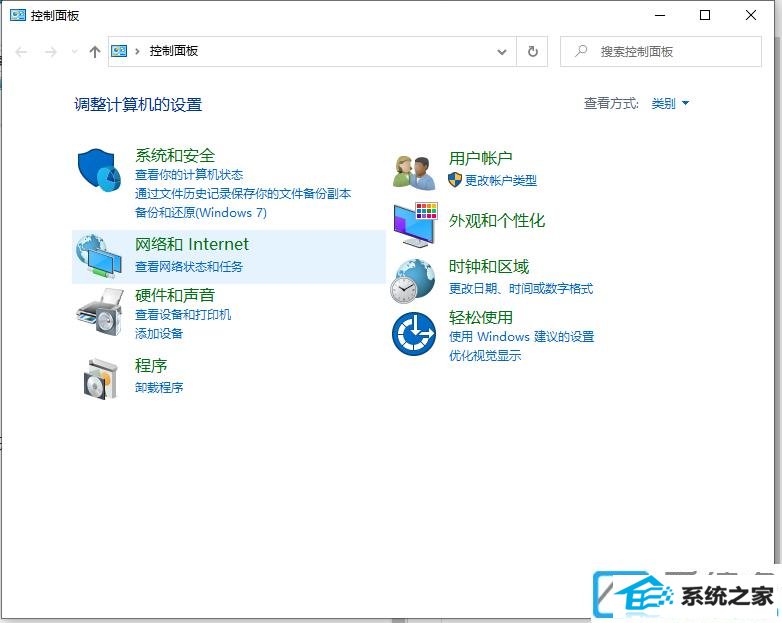Open 查看你的计算机状态 link
The width and height of the screenshot is (782, 623).
pos(189,175)
